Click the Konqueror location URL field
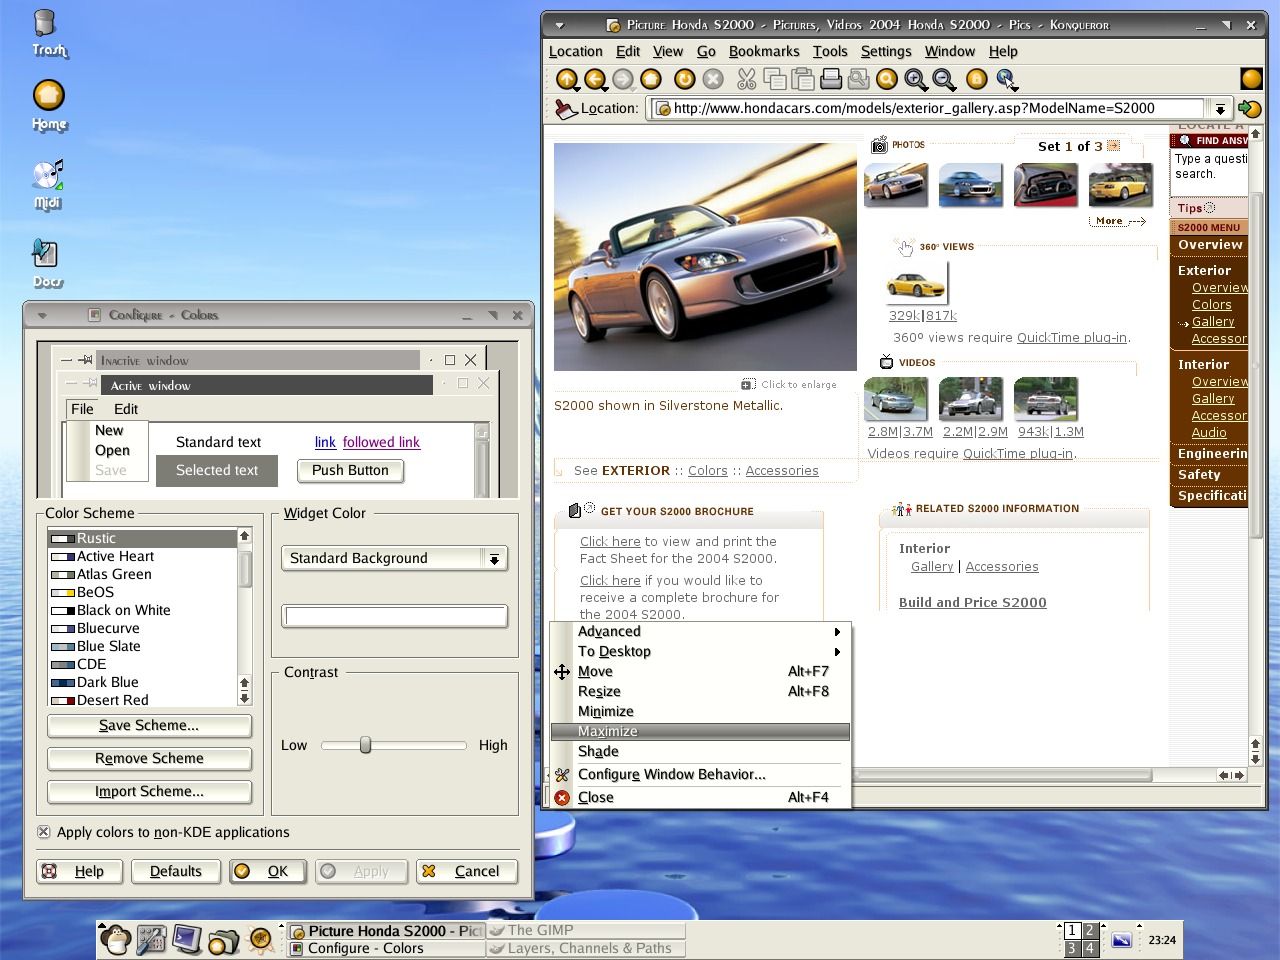This screenshot has height=960, width=1280. [928, 108]
